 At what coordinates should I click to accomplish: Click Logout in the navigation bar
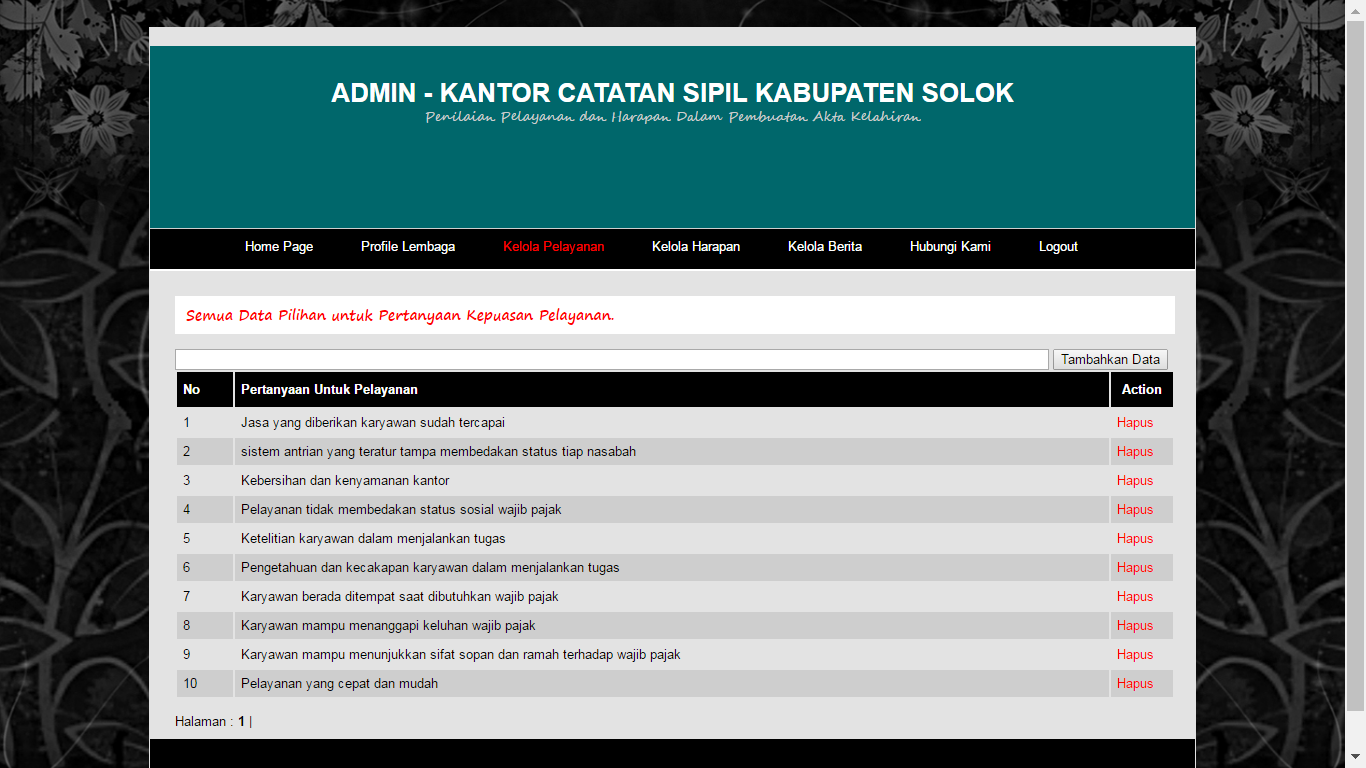[1058, 247]
